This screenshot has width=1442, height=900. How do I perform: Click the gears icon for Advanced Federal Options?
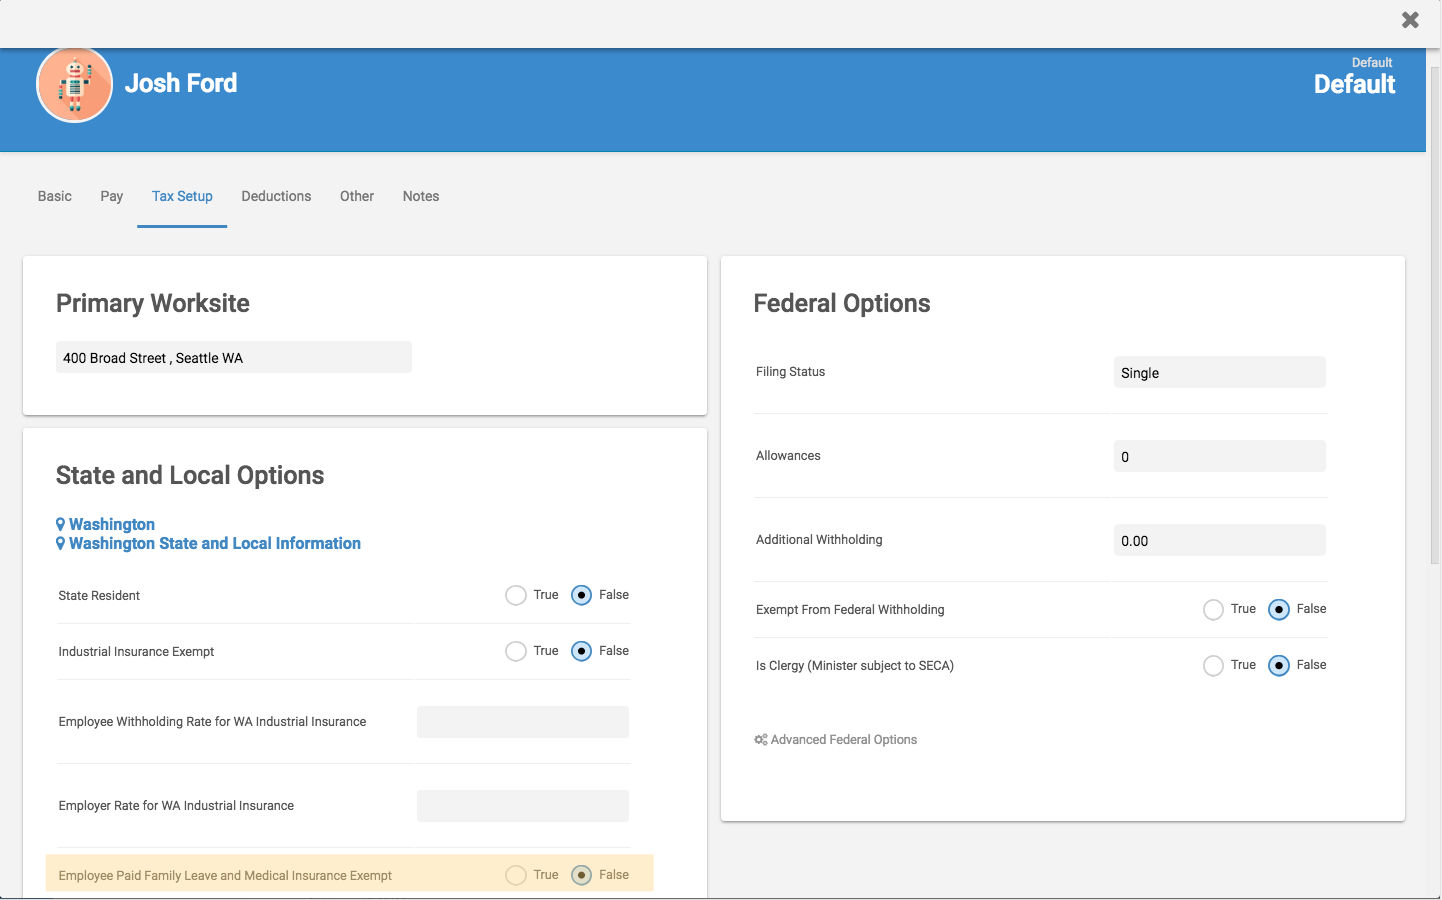pyautogui.click(x=761, y=740)
